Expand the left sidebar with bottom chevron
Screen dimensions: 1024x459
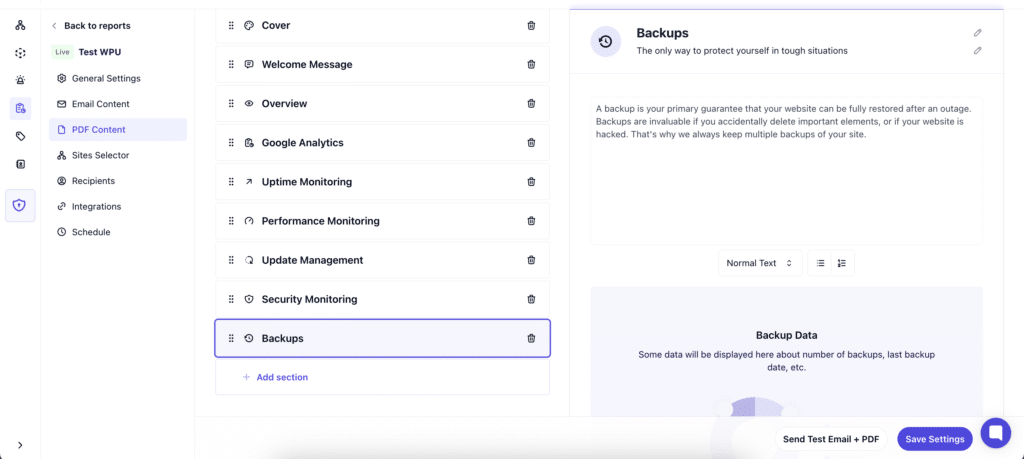click(x=20, y=445)
